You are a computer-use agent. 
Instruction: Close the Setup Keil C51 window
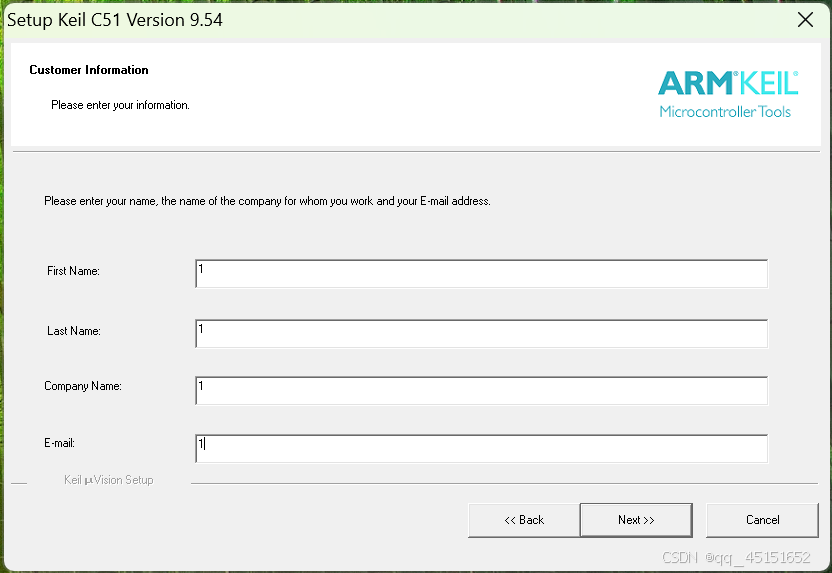(805, 20)
